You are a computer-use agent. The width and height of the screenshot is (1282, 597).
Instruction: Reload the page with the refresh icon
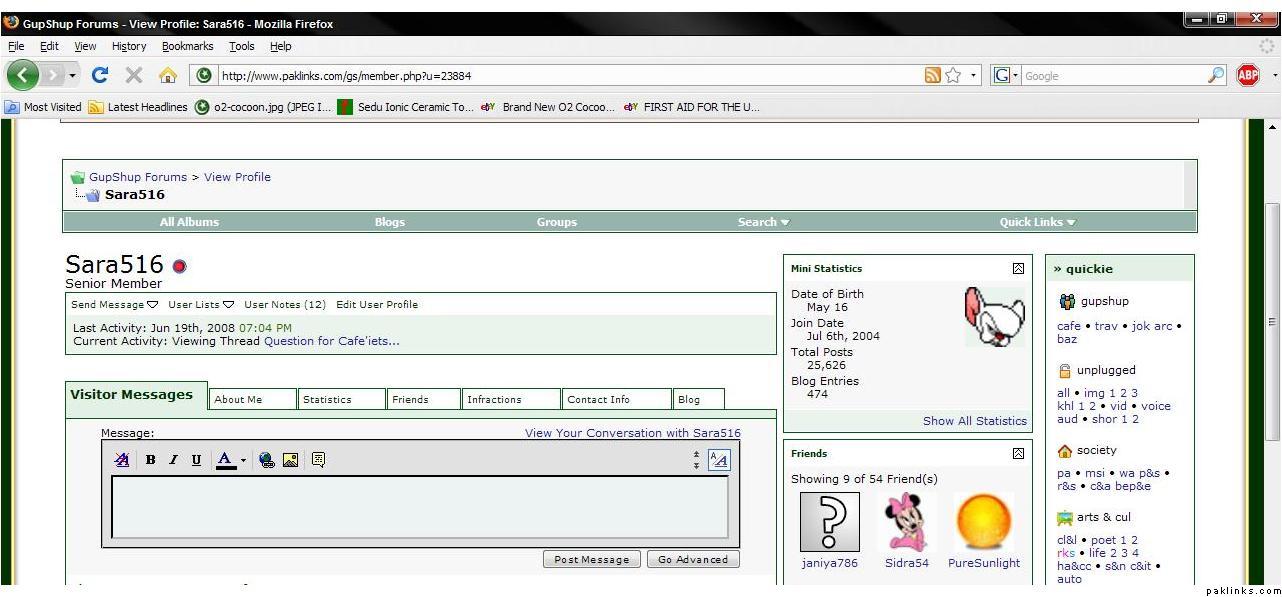[99, 75]
